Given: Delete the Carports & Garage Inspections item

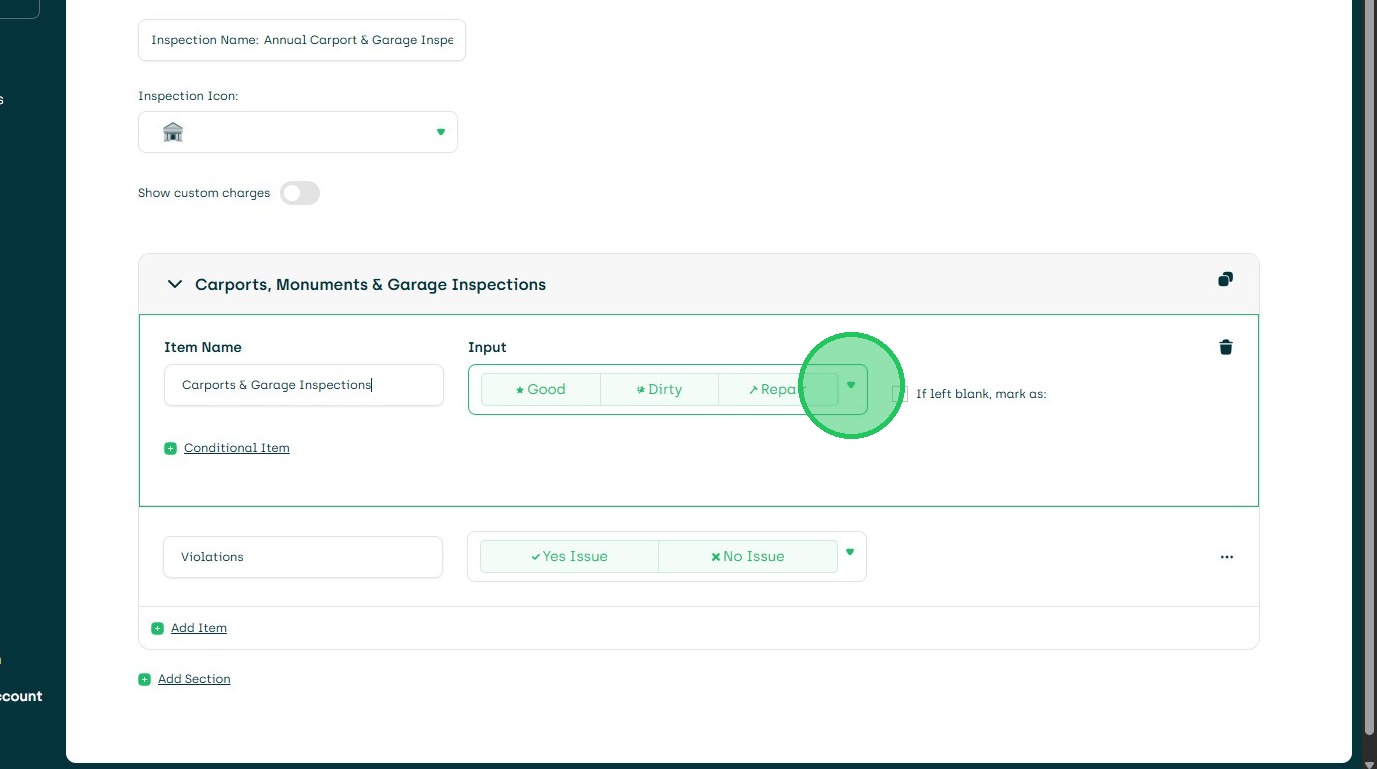Looking at the screenshot, I should [1226, 347].
